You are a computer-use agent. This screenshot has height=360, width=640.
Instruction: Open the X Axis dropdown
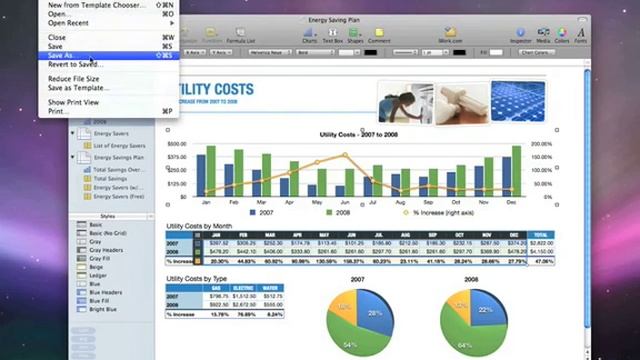pyautogui.click(x=194, y=52)
